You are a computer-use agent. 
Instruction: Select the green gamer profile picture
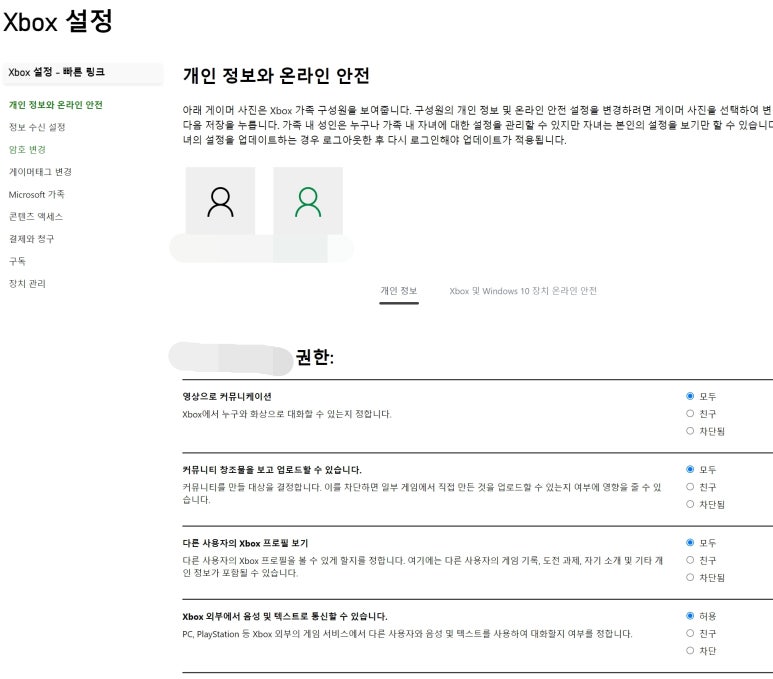(x=308, y=201)
